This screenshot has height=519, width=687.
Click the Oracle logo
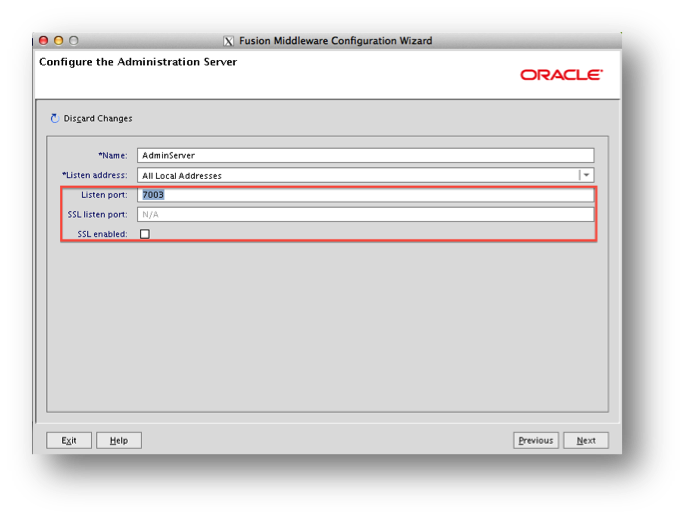pos(561,75)
